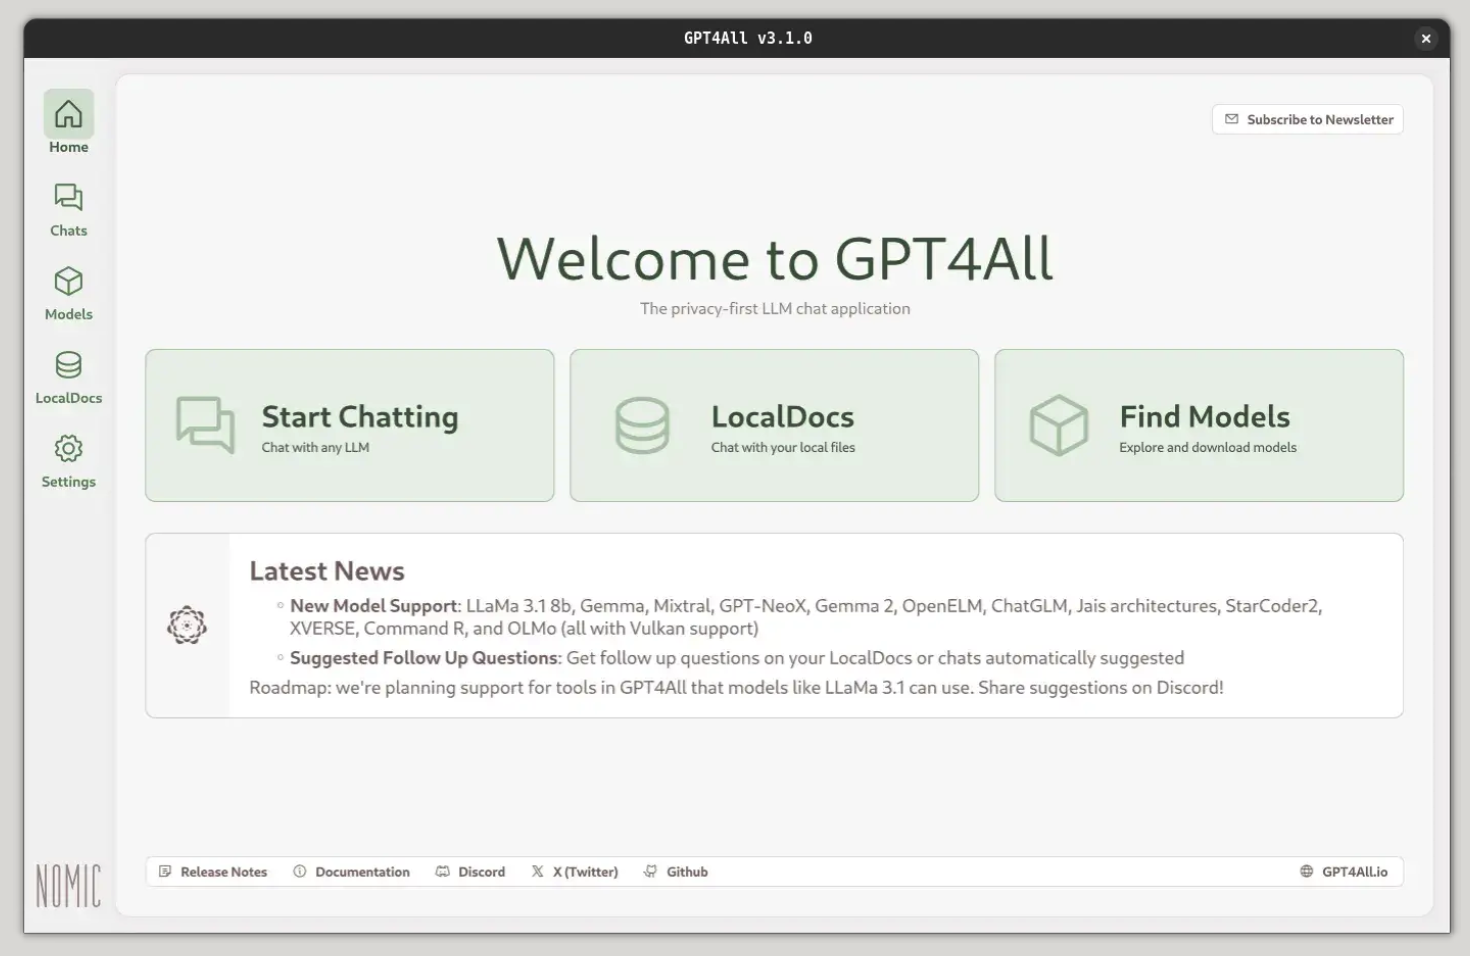Screen dimensions: 1470x956
Task: Click the Start Chatting card
Action: [x=349, y=425]
